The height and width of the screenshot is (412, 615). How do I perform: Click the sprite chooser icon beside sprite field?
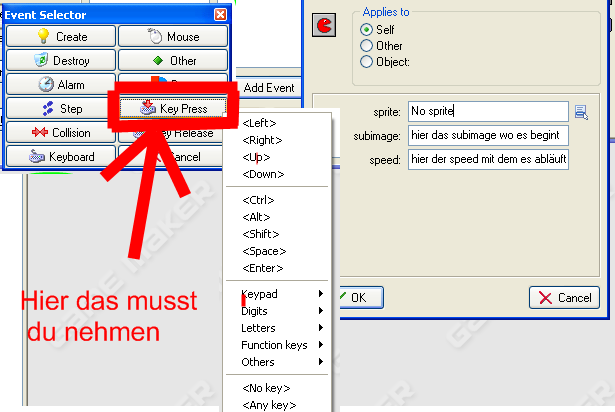[x=582, y=112]
